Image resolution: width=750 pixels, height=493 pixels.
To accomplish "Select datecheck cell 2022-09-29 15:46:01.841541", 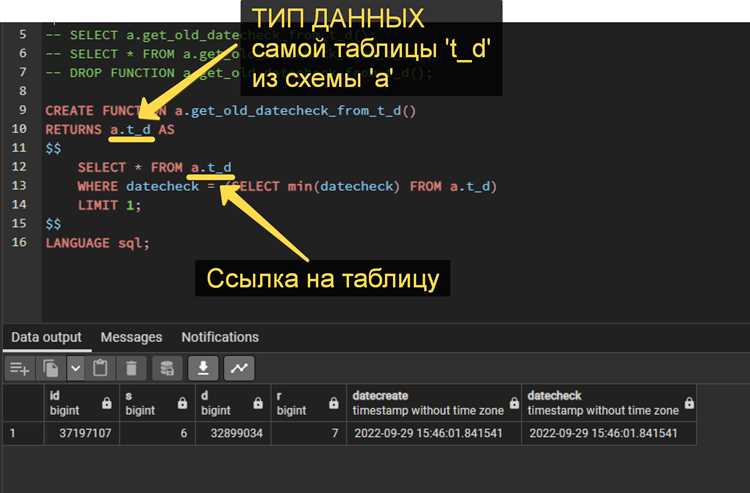I will point(609,433).
